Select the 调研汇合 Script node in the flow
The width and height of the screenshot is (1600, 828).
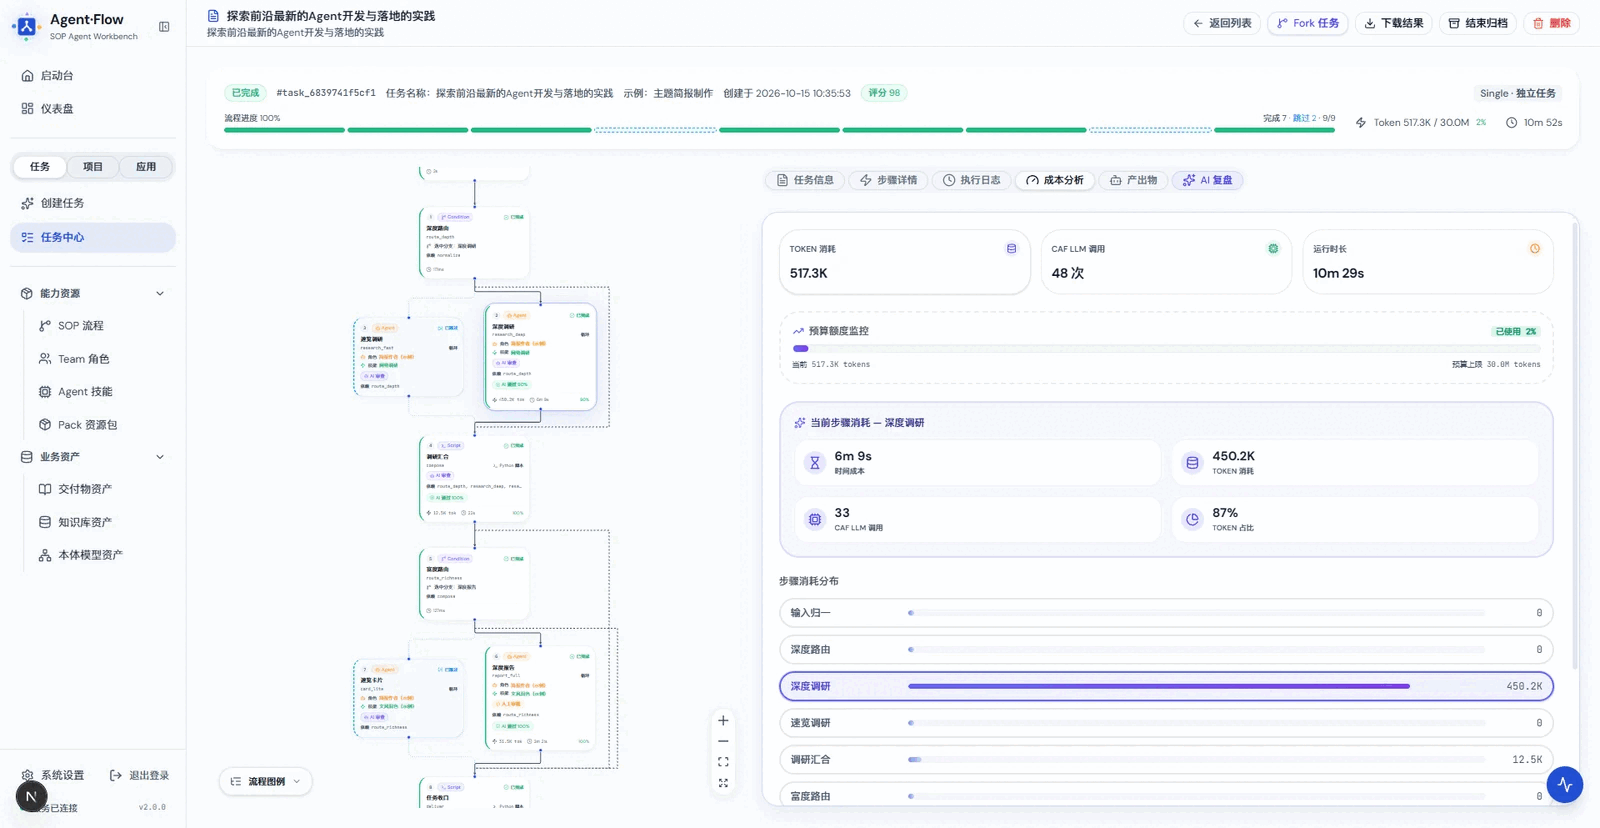474,479
